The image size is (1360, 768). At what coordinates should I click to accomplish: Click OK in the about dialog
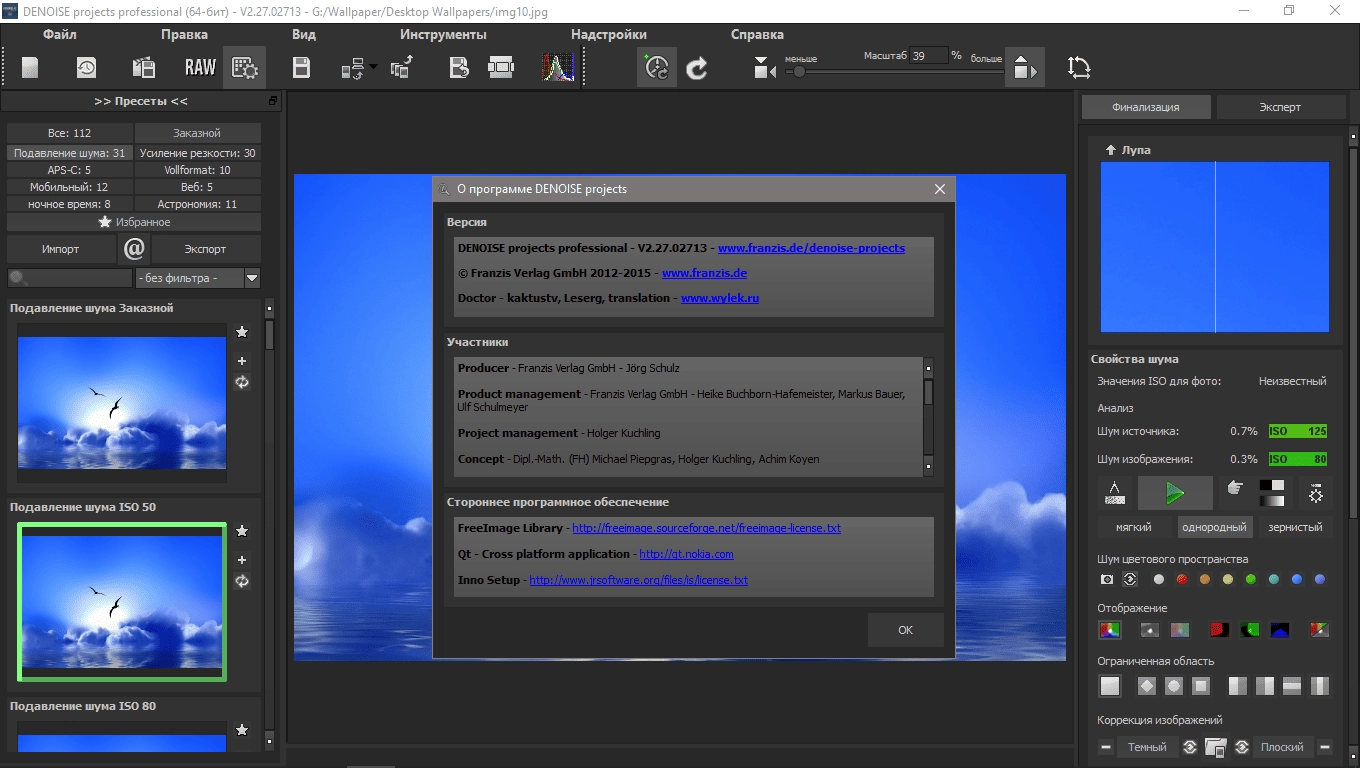click(x=906, y=630)
